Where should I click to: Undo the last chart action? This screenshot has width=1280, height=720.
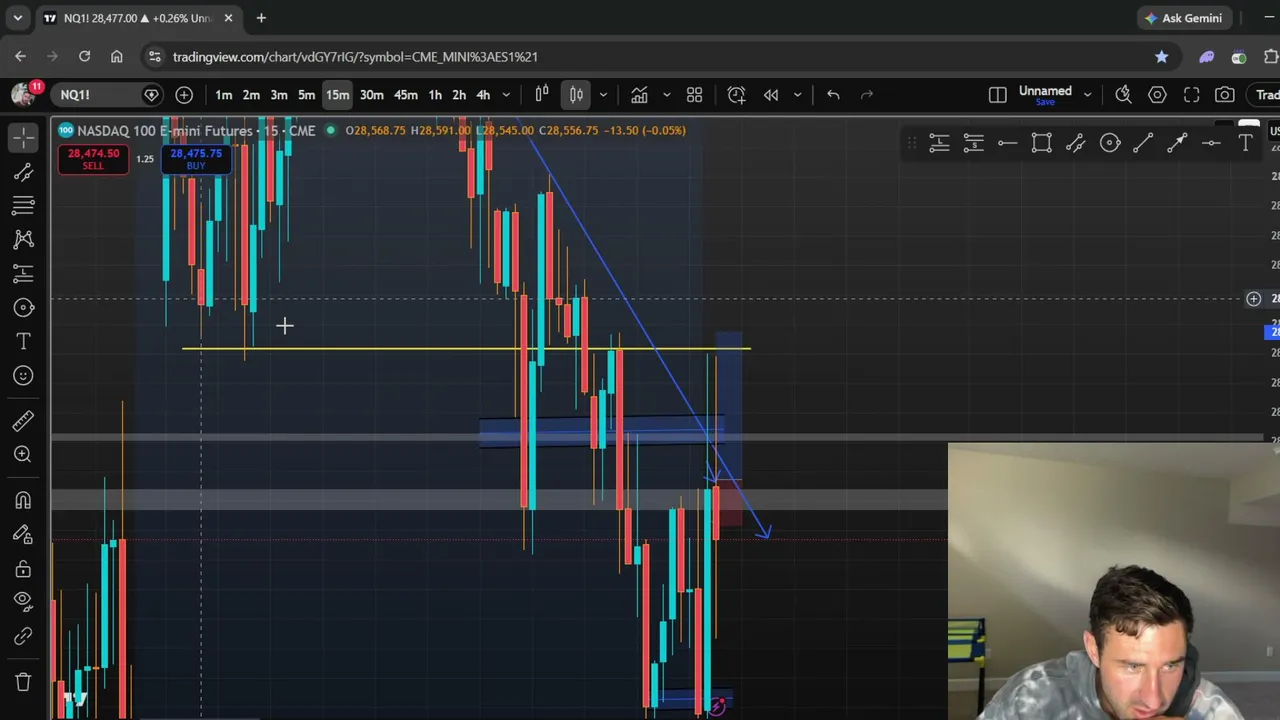click(x=833, y=95)
